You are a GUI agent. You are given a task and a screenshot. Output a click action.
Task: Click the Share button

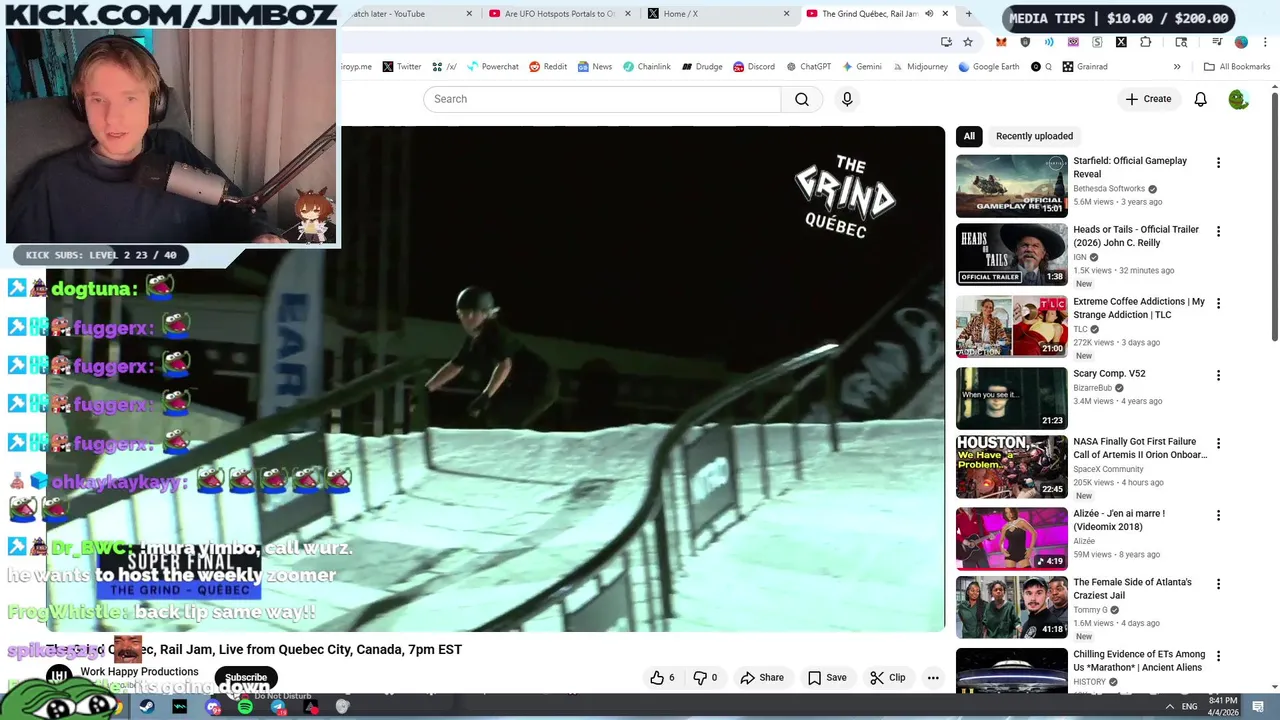(x=762, y=677)
